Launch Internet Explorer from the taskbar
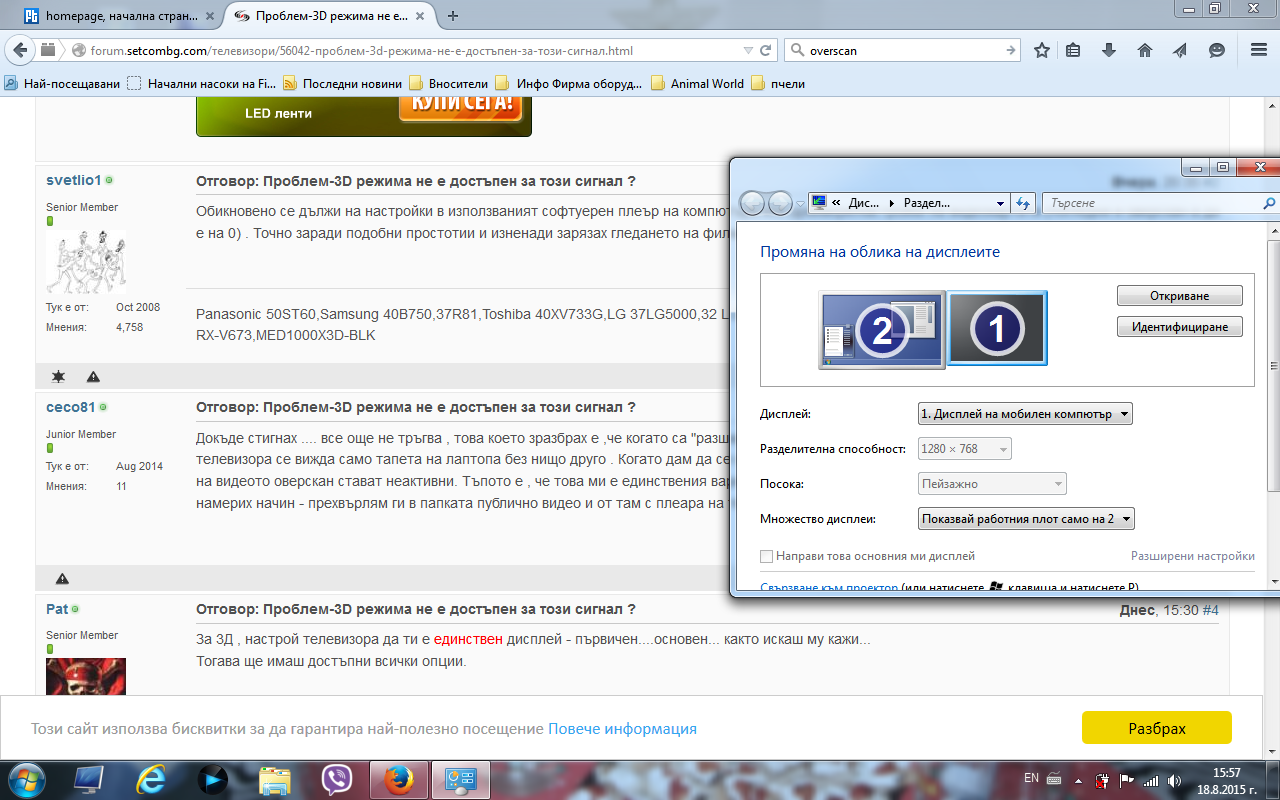This screenshot has height=800, width=1280. (151, 778)
